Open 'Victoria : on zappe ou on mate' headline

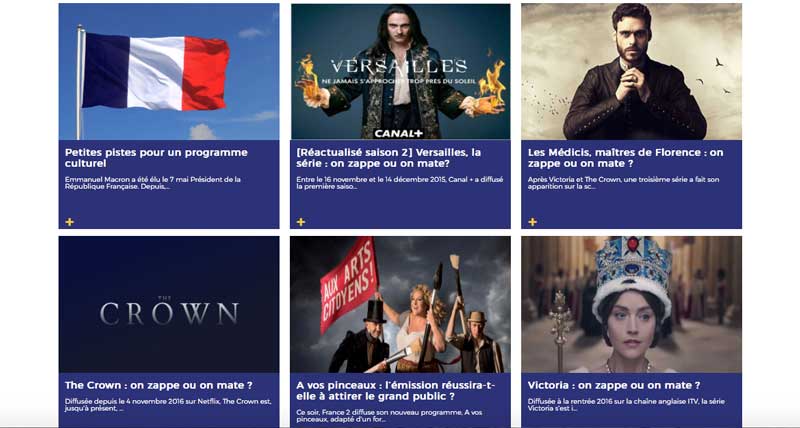pos(614,385)
